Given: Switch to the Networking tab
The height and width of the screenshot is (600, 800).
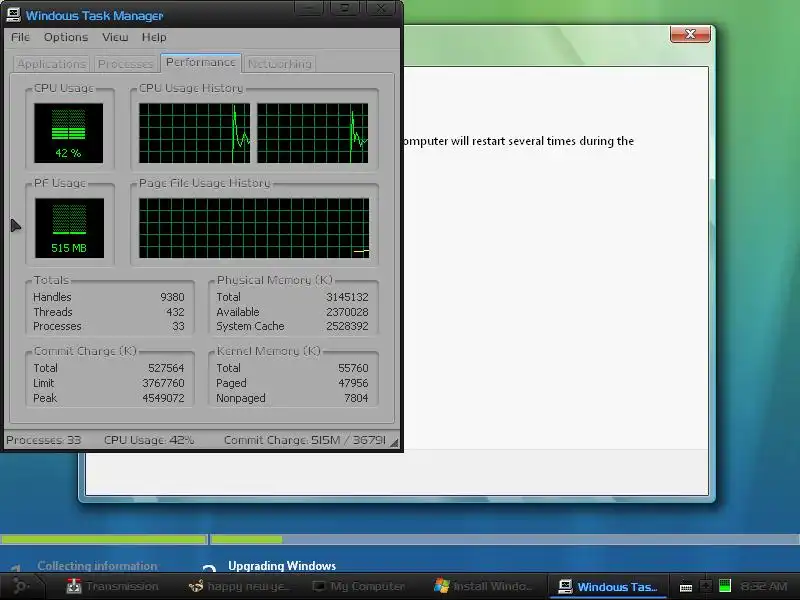Looking at the screenshot, I should coord(280,64).
